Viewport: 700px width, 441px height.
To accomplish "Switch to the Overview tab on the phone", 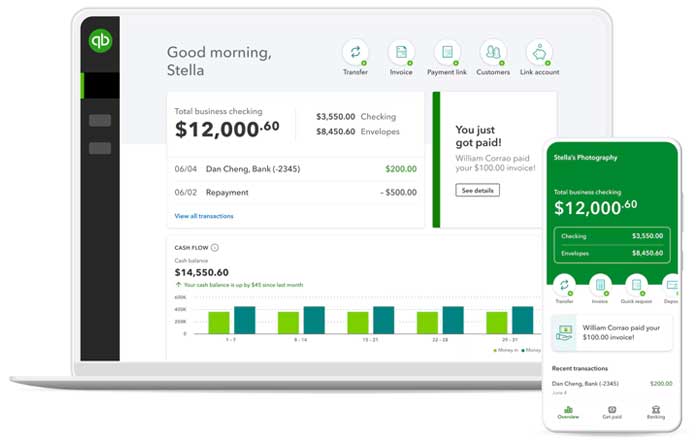I will pos(568,412).
